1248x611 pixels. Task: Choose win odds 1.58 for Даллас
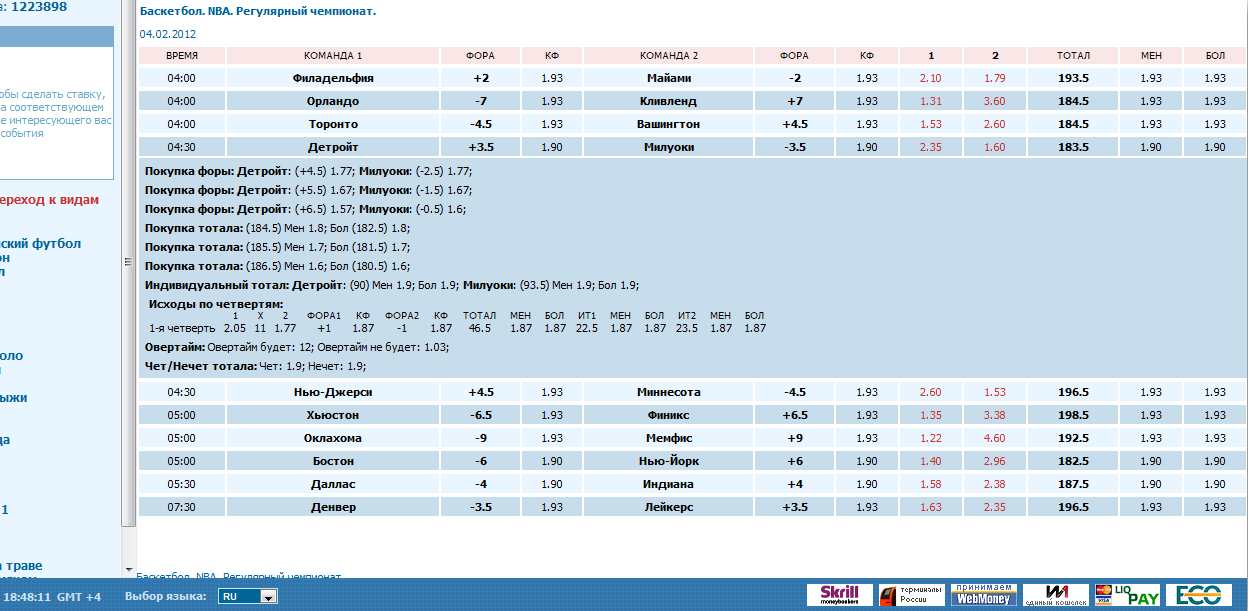(931, 484)
